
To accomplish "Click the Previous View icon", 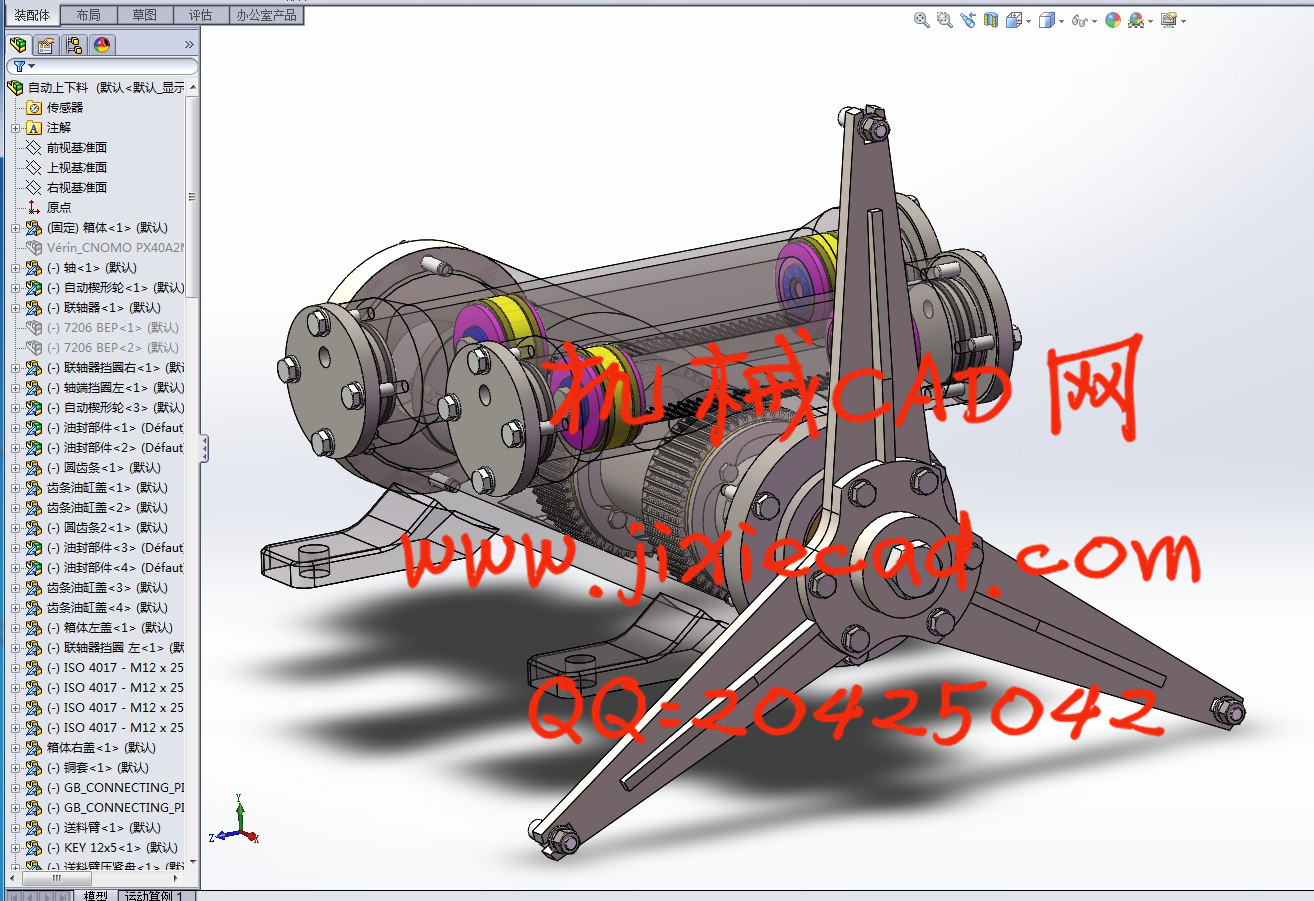I will tap(967, 20).
